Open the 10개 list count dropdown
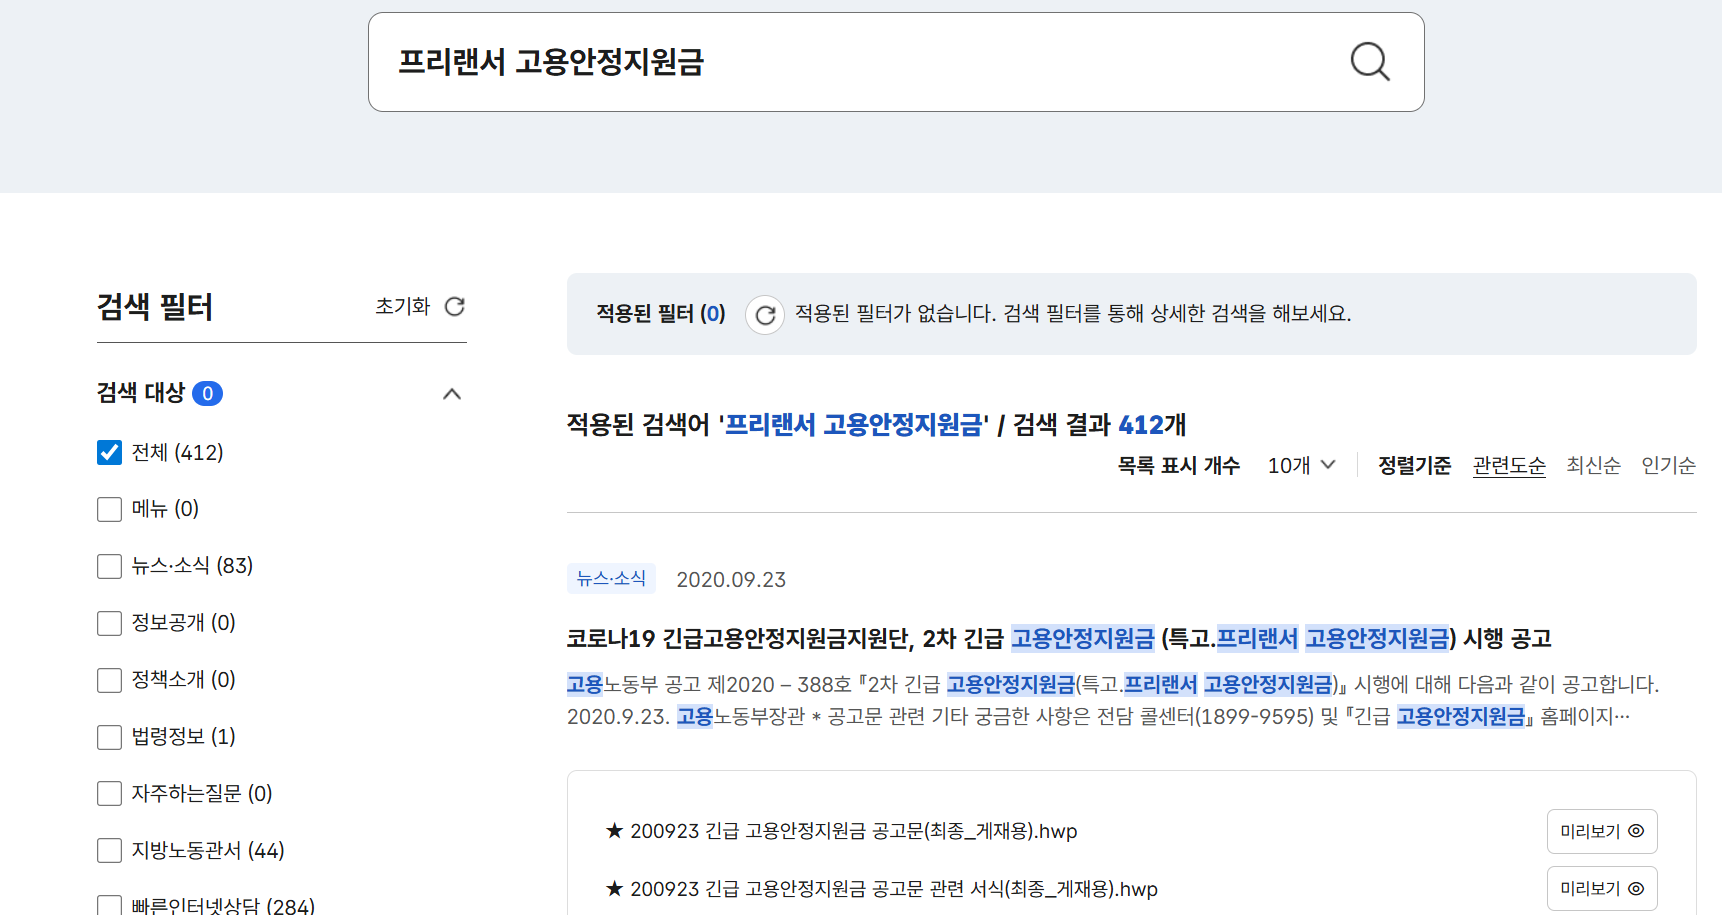The height and width of the screenshot is (915, 1722). [x=1301, y=465]
